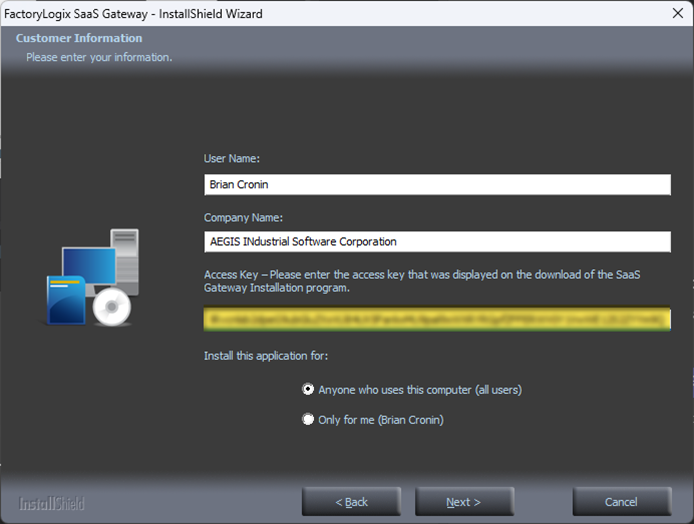
Task: Click the 'Company Name:' label
Action: pos(243,218)
